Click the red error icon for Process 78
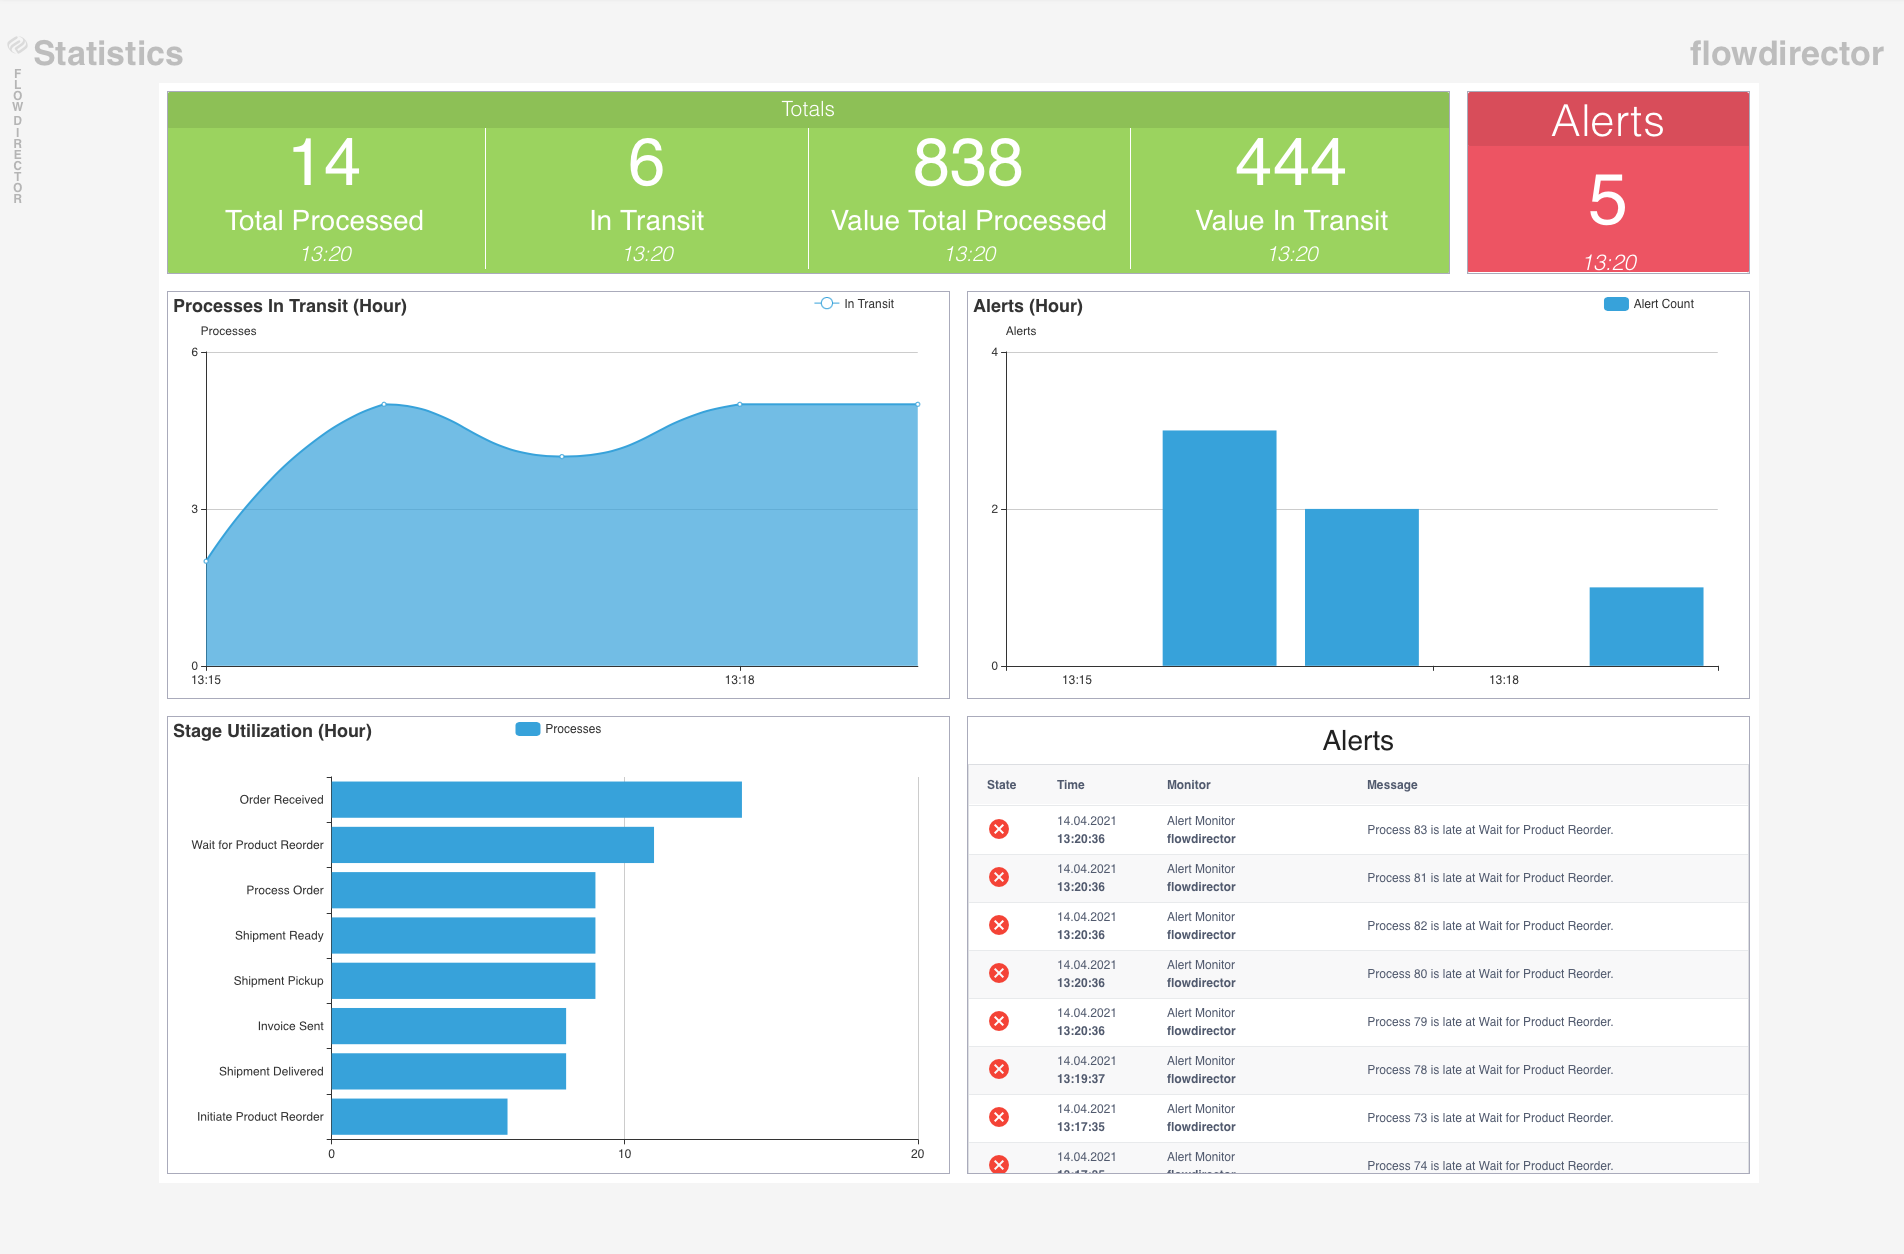The height and width of the screenshot is (1254, 1904). (x=998, y=1069)
